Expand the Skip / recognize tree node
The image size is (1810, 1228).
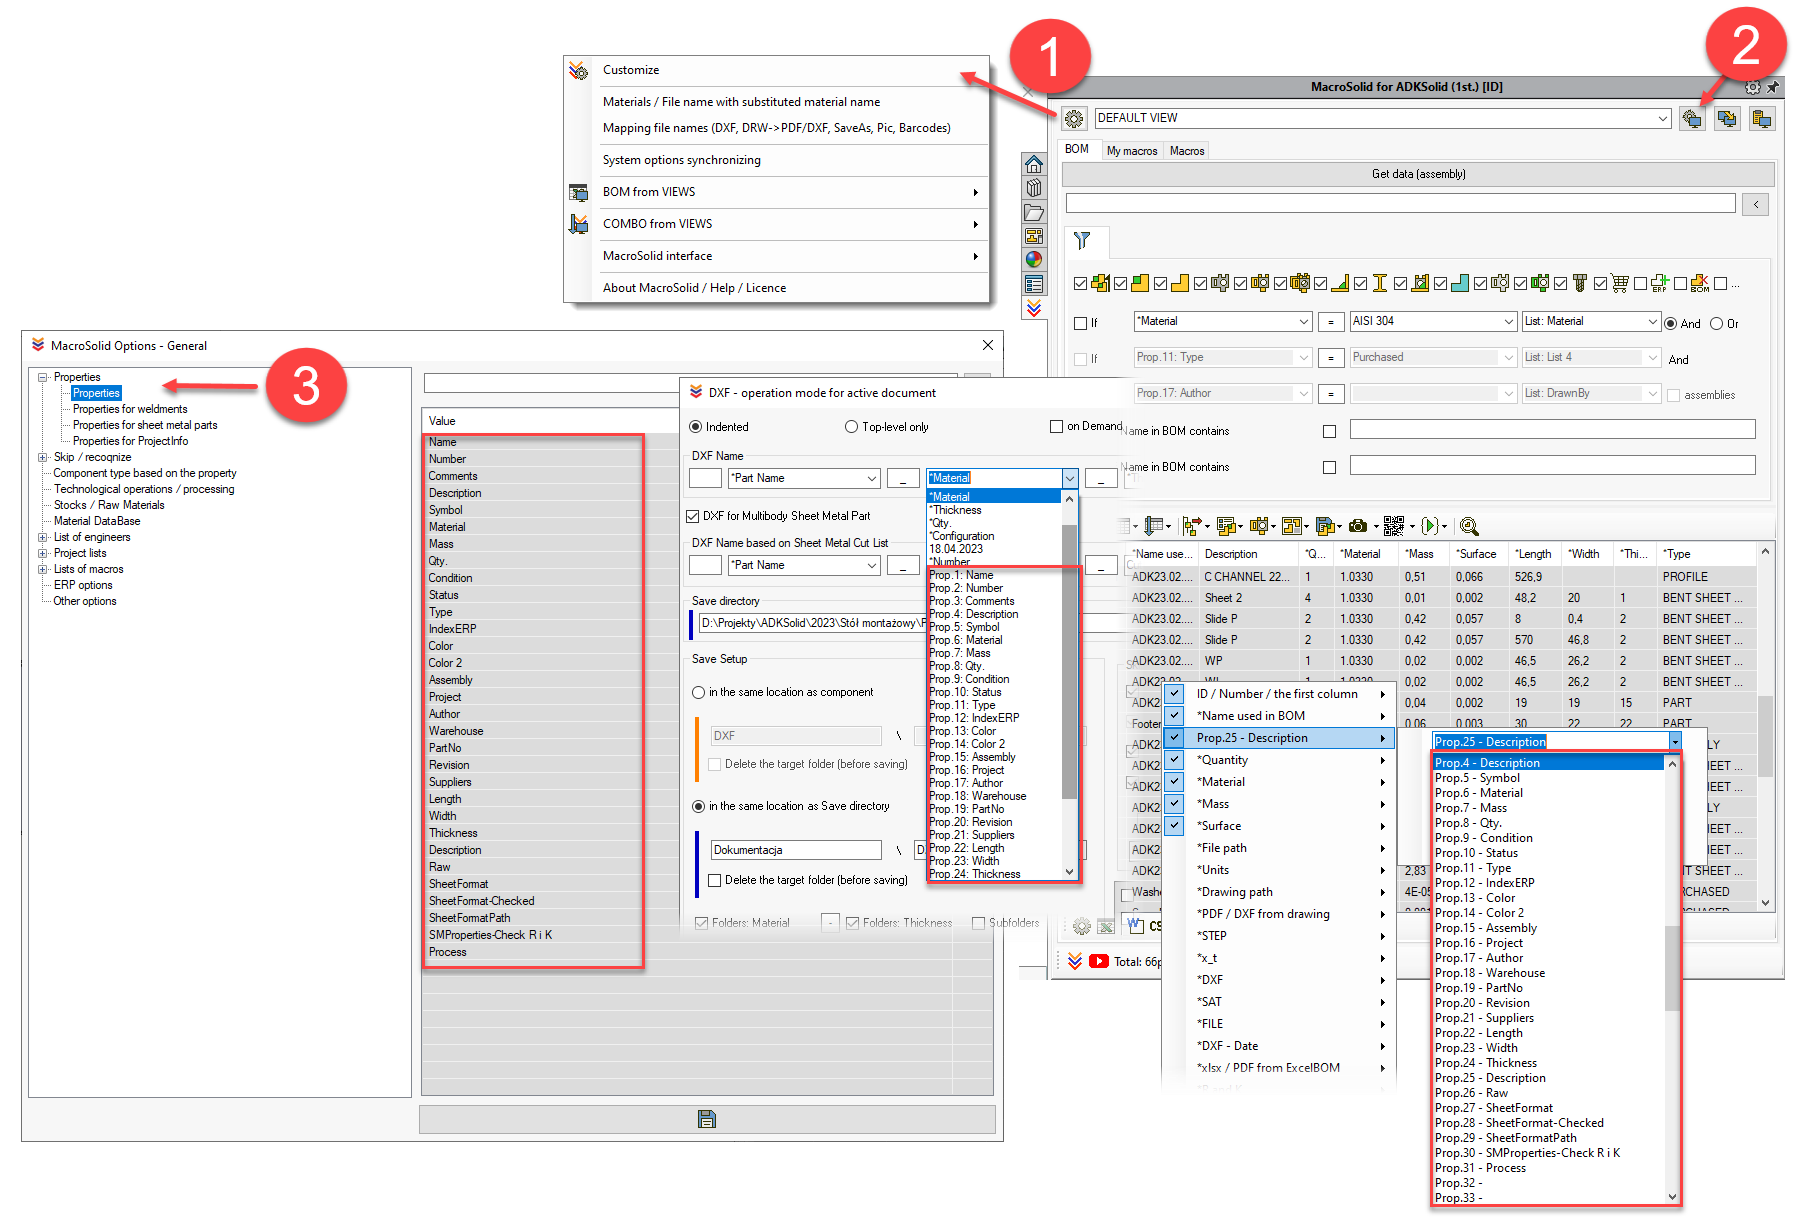click(43, 457)
